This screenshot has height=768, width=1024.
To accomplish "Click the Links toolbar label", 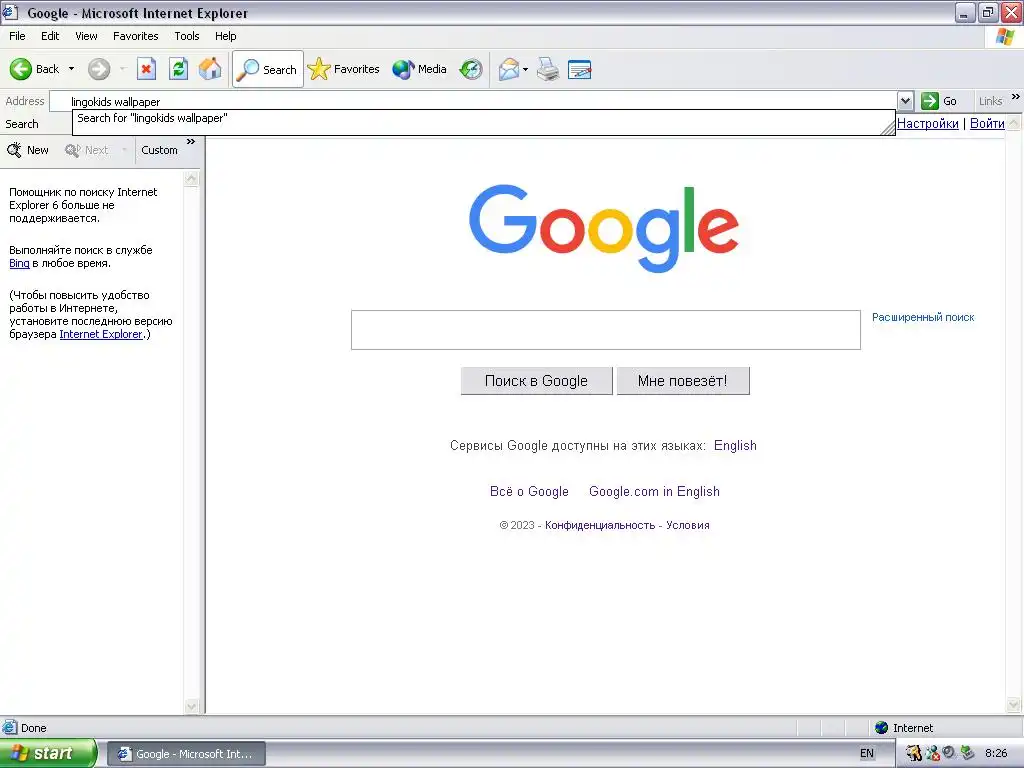I will point(990,101).
